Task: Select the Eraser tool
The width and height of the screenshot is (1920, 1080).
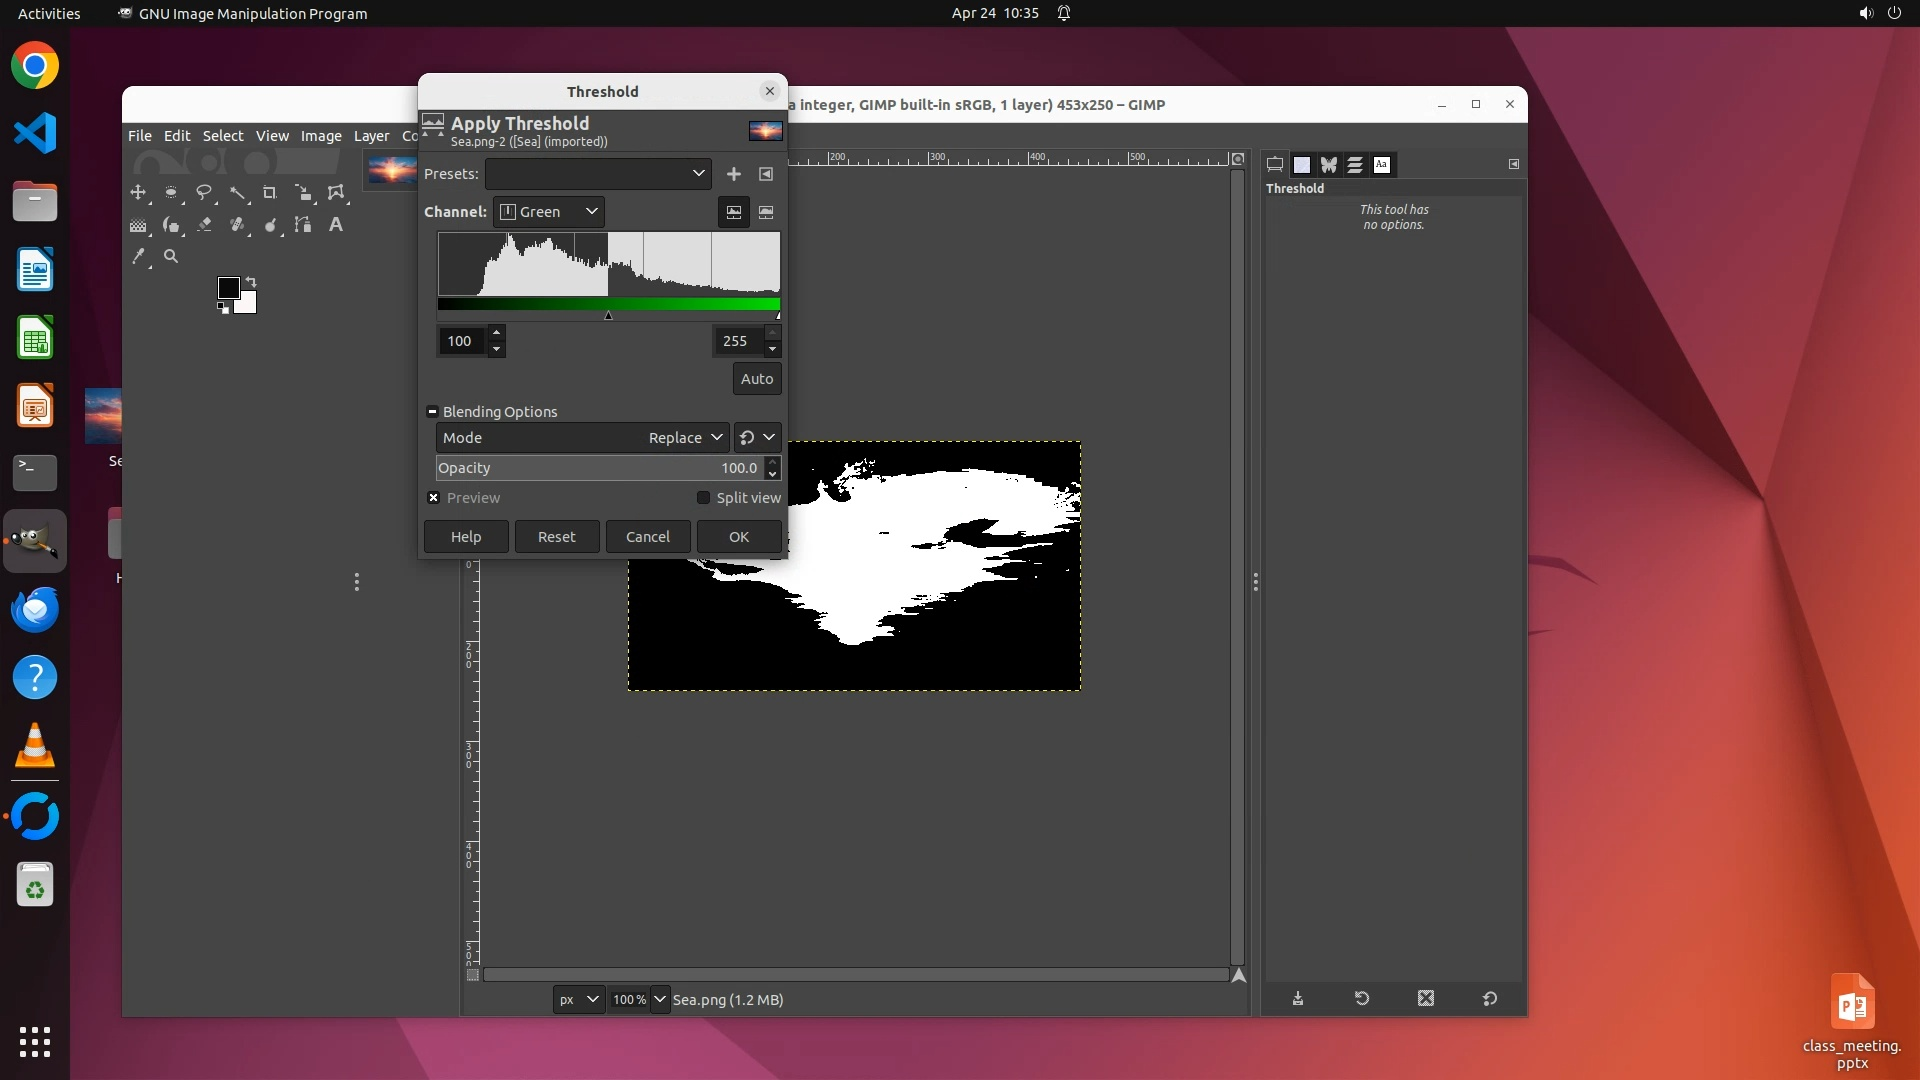Action: [204, 225]
